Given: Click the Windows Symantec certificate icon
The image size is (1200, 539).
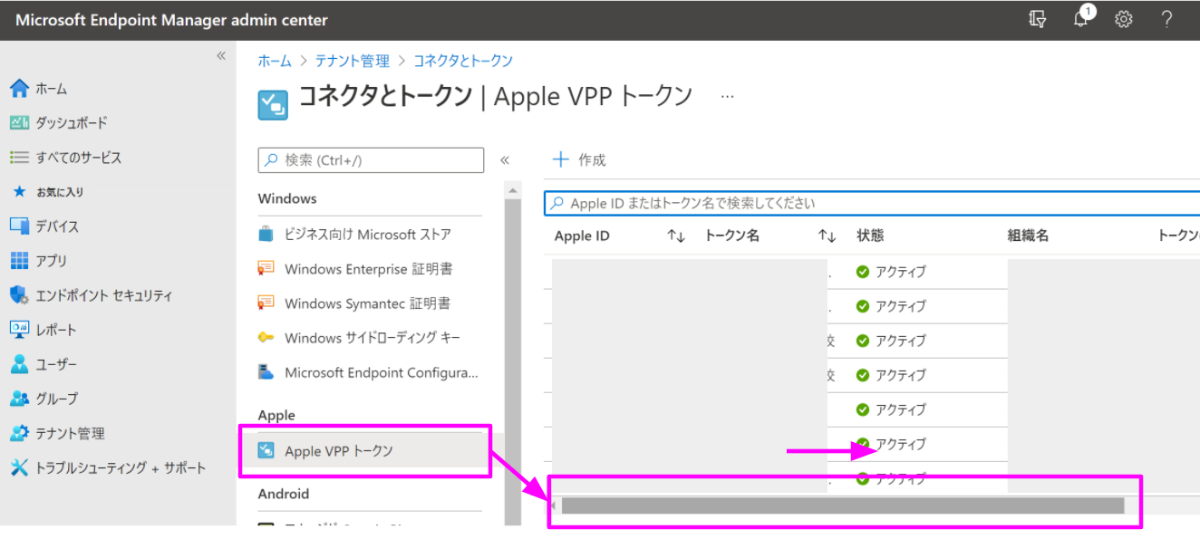Looking at the screenshot, I should click(x=266, y=303).
